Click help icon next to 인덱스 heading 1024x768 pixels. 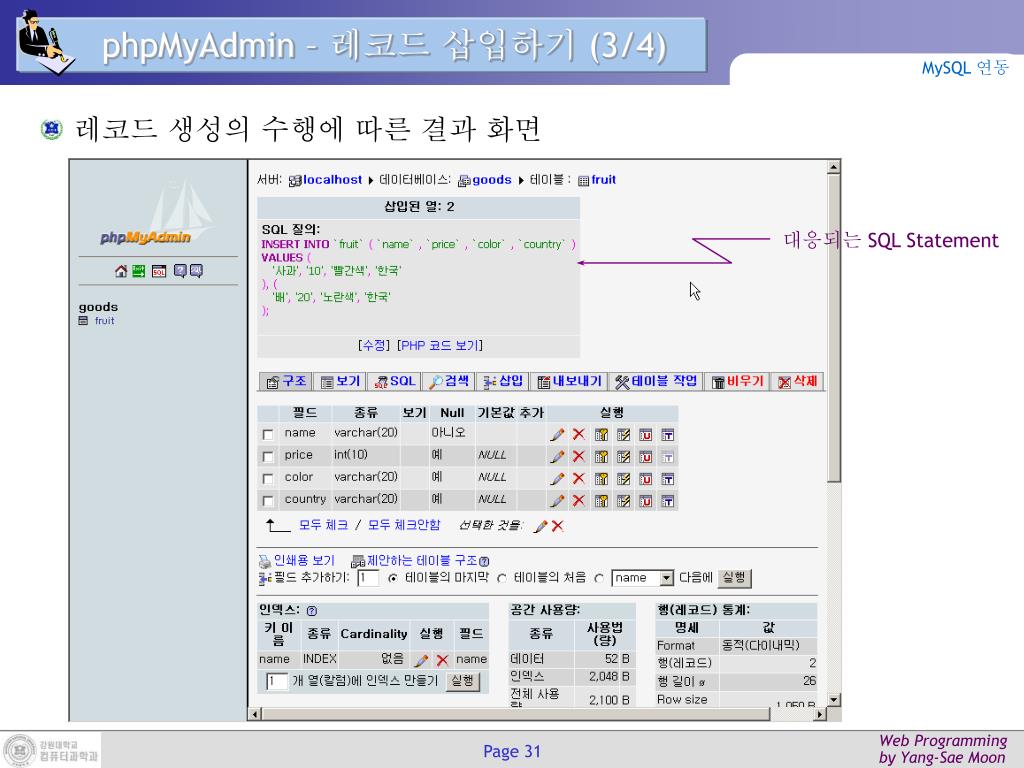[312, 611]
